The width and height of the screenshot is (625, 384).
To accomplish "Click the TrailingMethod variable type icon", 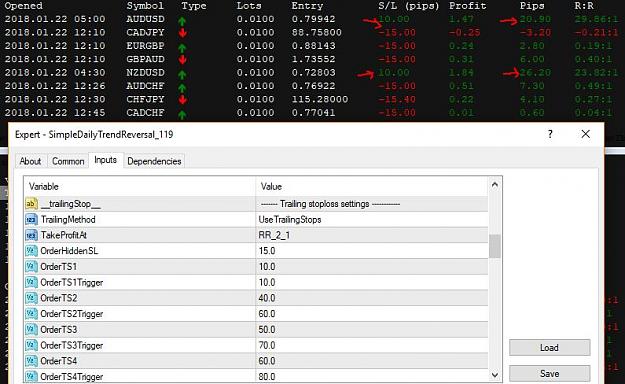I will coord(31,219).
